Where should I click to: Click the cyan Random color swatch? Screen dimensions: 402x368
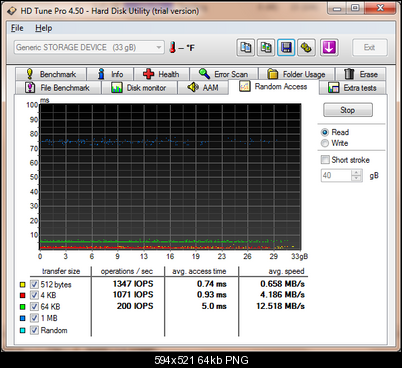(22, 330)
